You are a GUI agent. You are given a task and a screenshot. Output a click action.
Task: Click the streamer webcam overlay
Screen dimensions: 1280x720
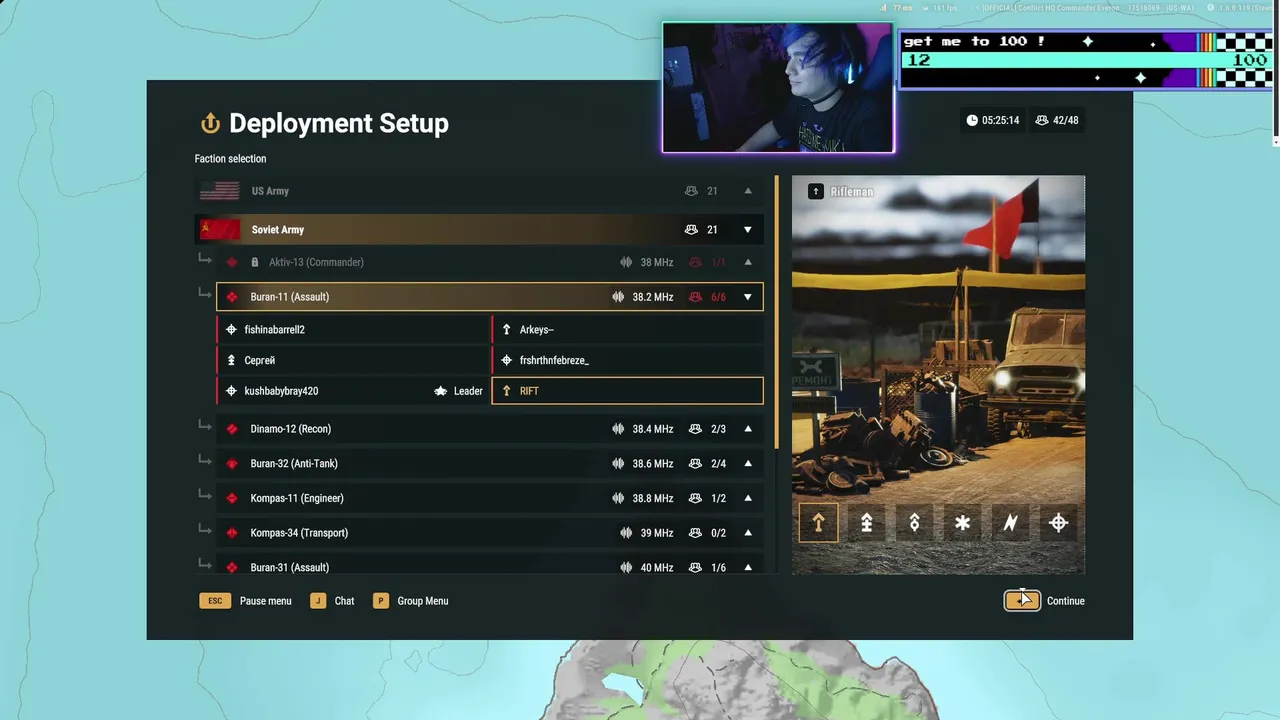click(778, 88)
